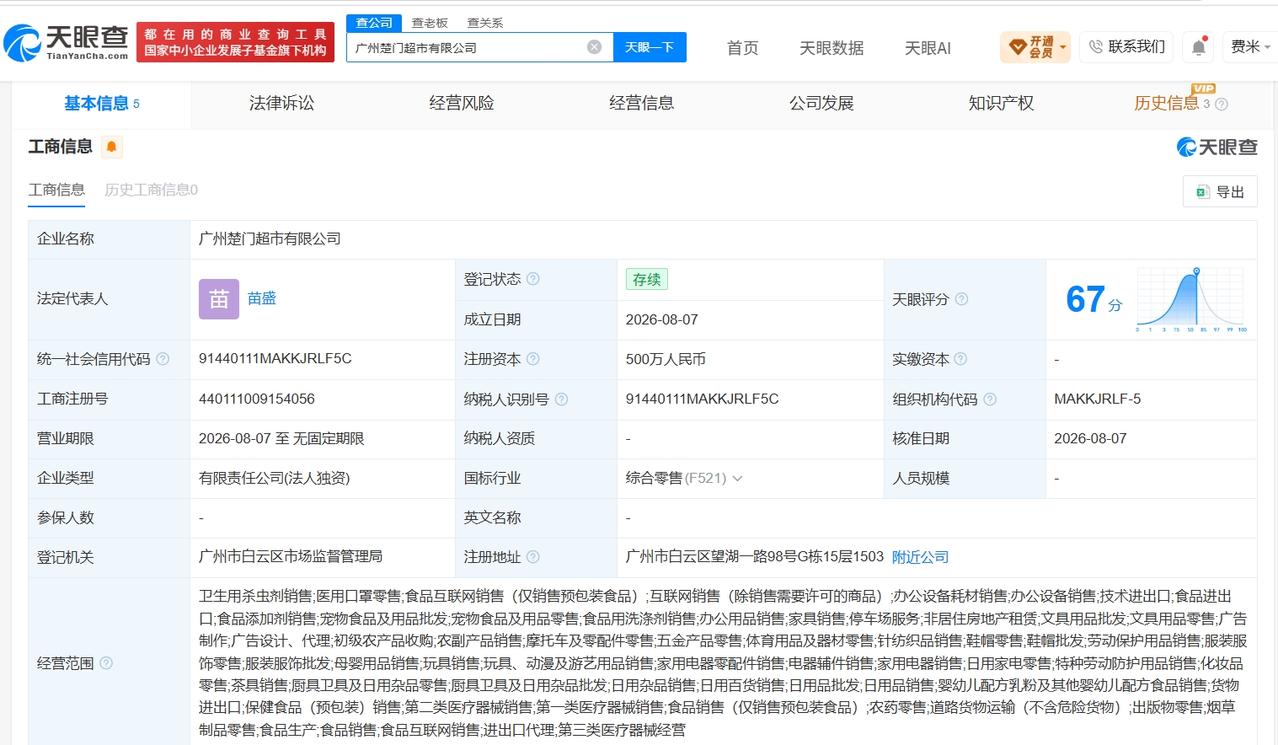
Task: Click the red promotional banner
Action: (235, 42)
